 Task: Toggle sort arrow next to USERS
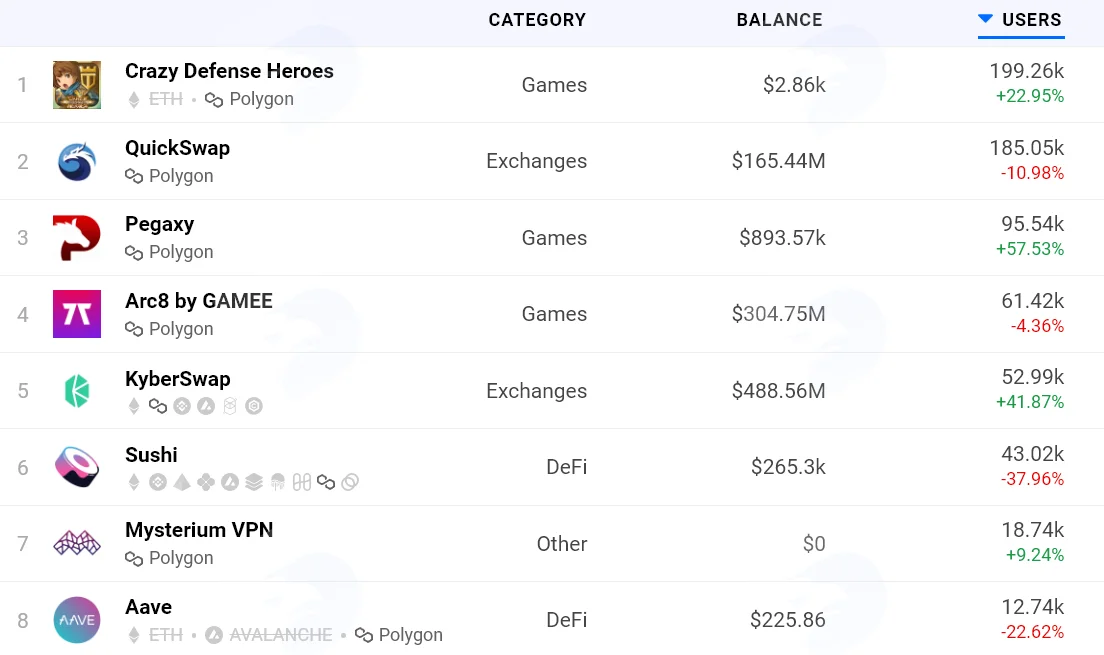(x=986, y=19)
